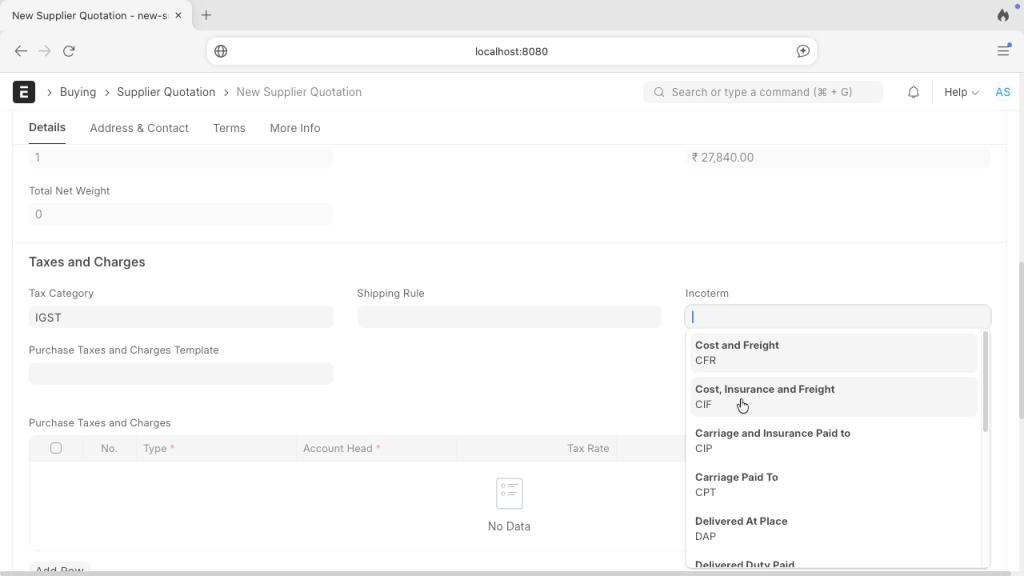
Task: Toggle select-all checkbox in taxes table
Action: (56, 448)
